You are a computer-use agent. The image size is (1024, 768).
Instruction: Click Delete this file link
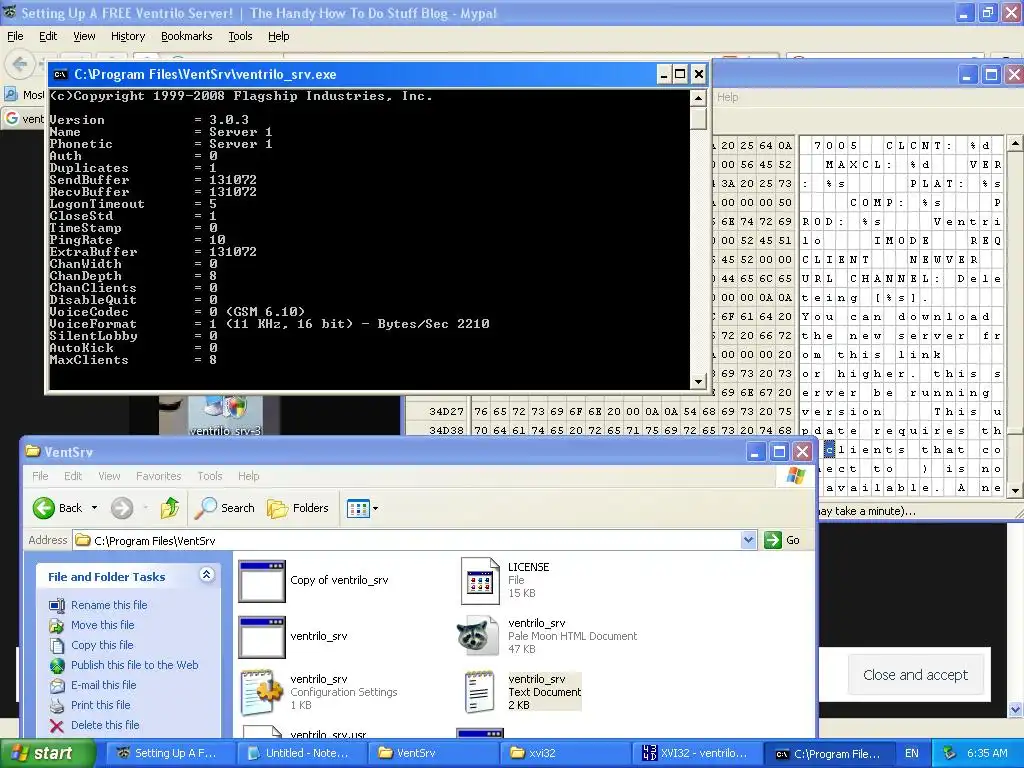click(x=105, y=725)
